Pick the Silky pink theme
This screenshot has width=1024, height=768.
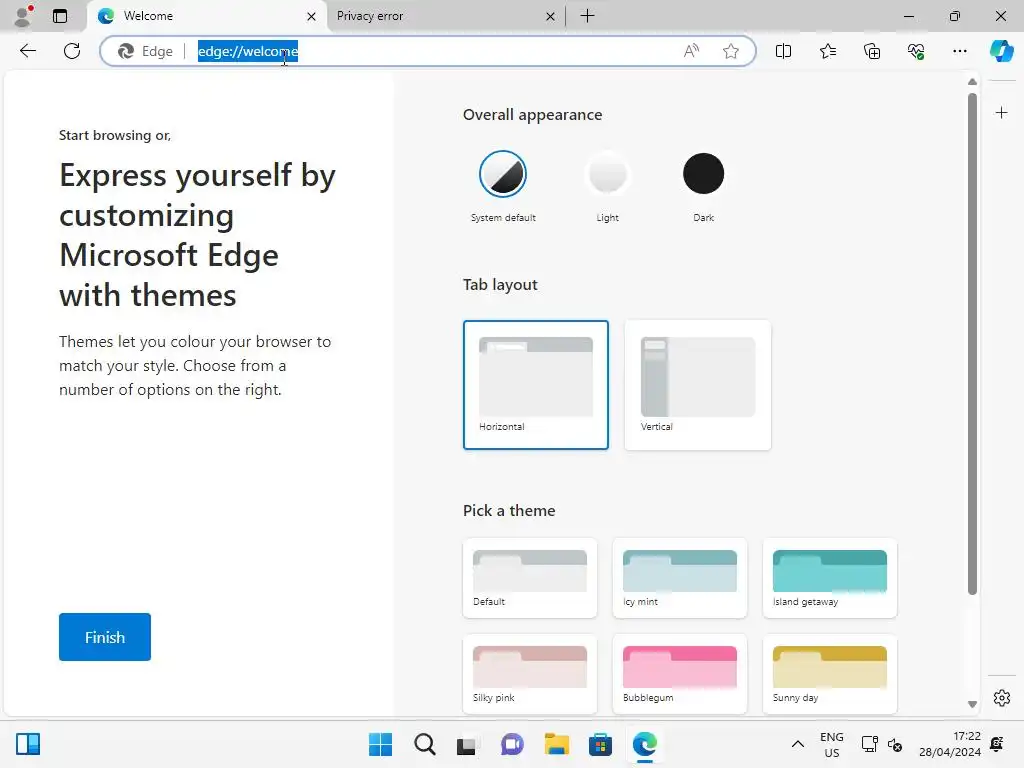(x=530, y=674)
